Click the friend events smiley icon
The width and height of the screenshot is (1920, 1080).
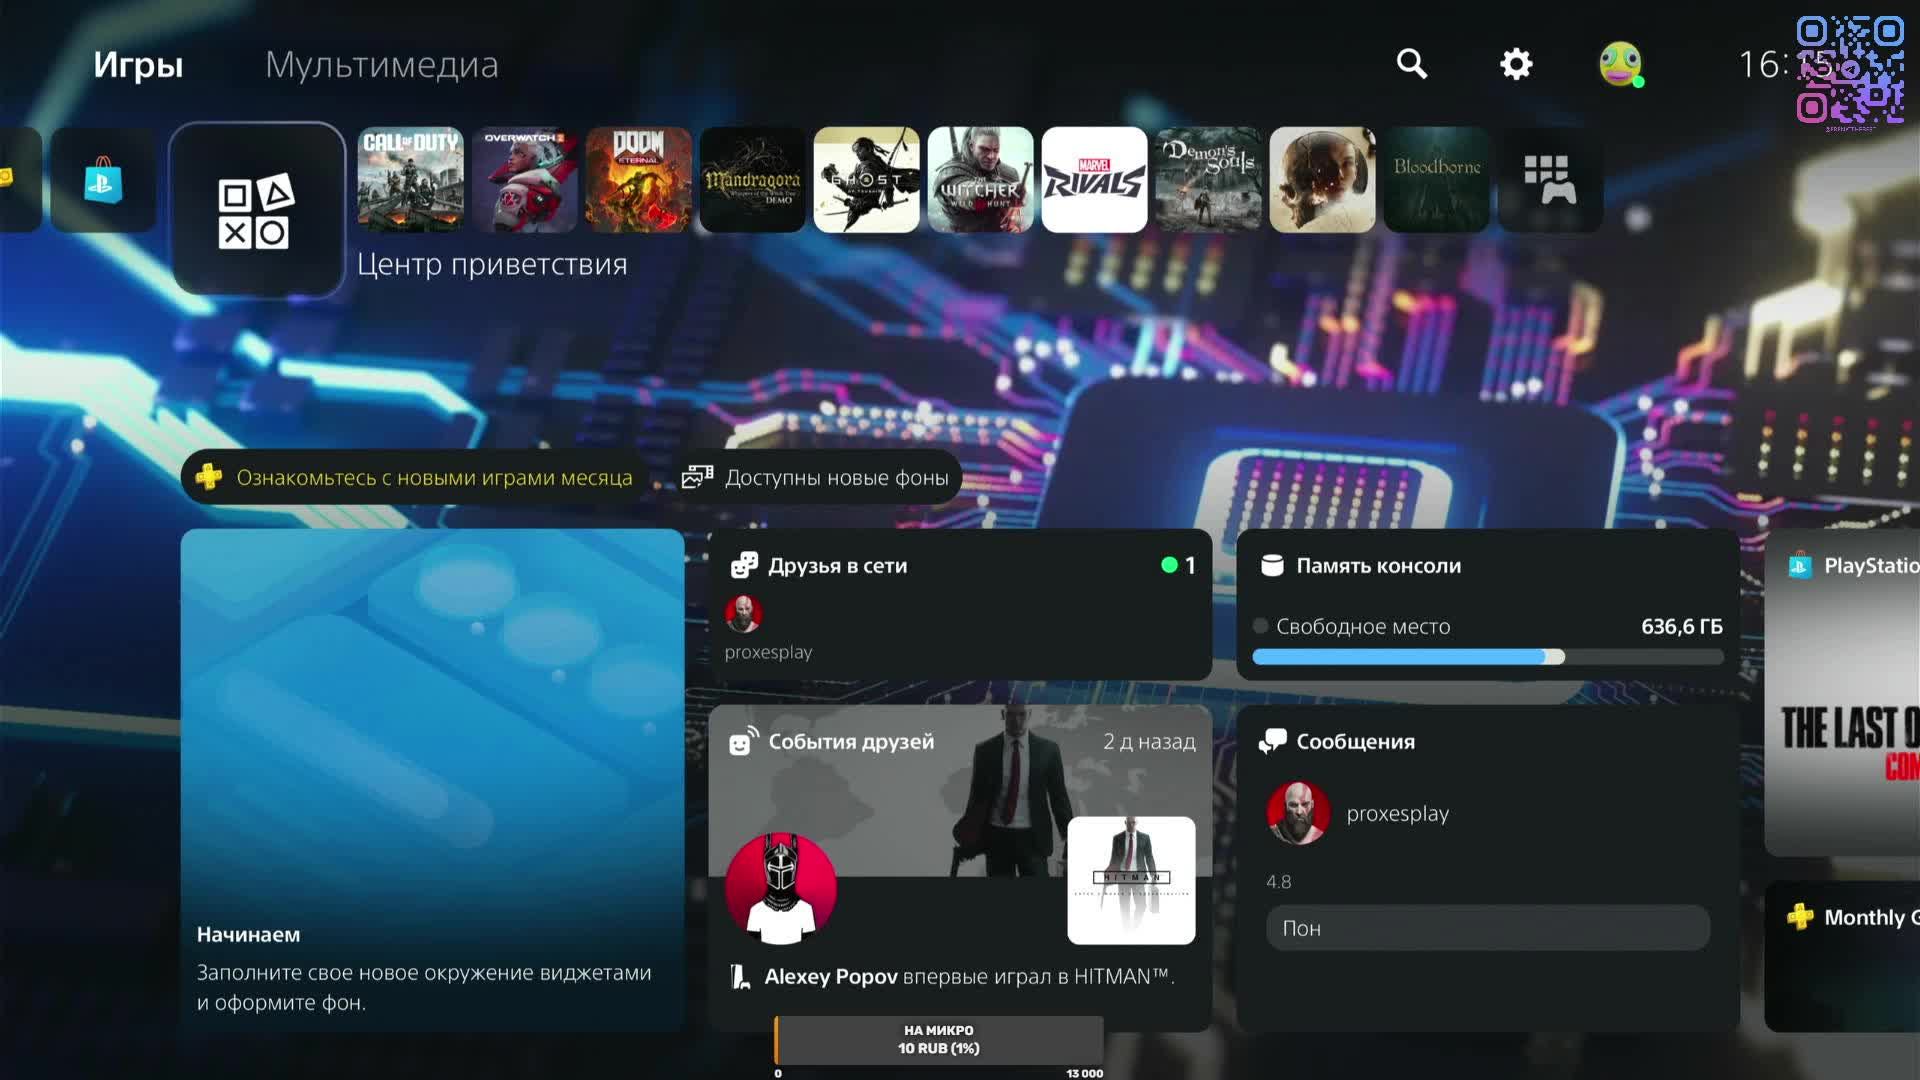[743, 741]
